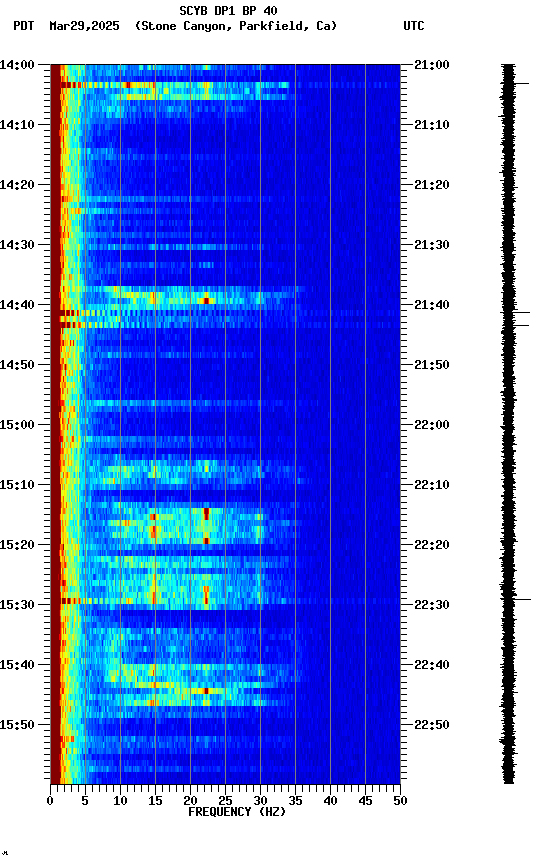This screenshot has height=864, width=552.
Task: Click the '21:50' UTC time label
Action: (x=432, y=365)
